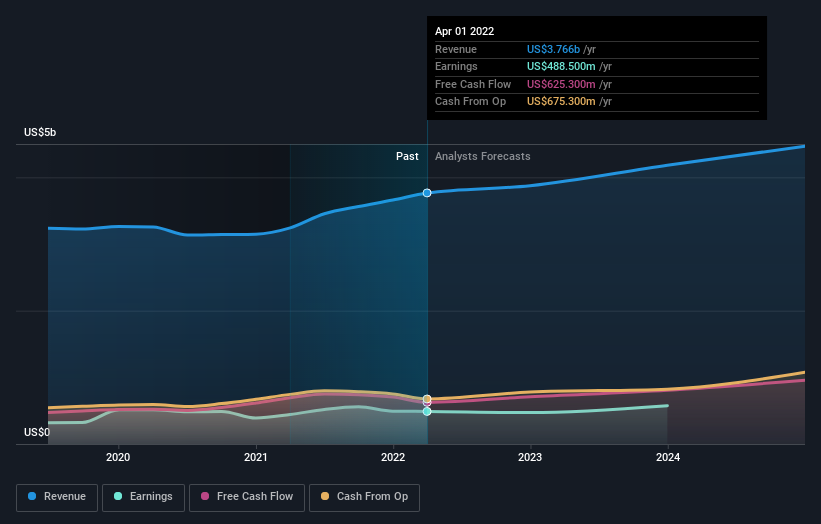Click the teal Earnings legend dot
The width and height of the screenshot is (821, 524).
(118, 496)
